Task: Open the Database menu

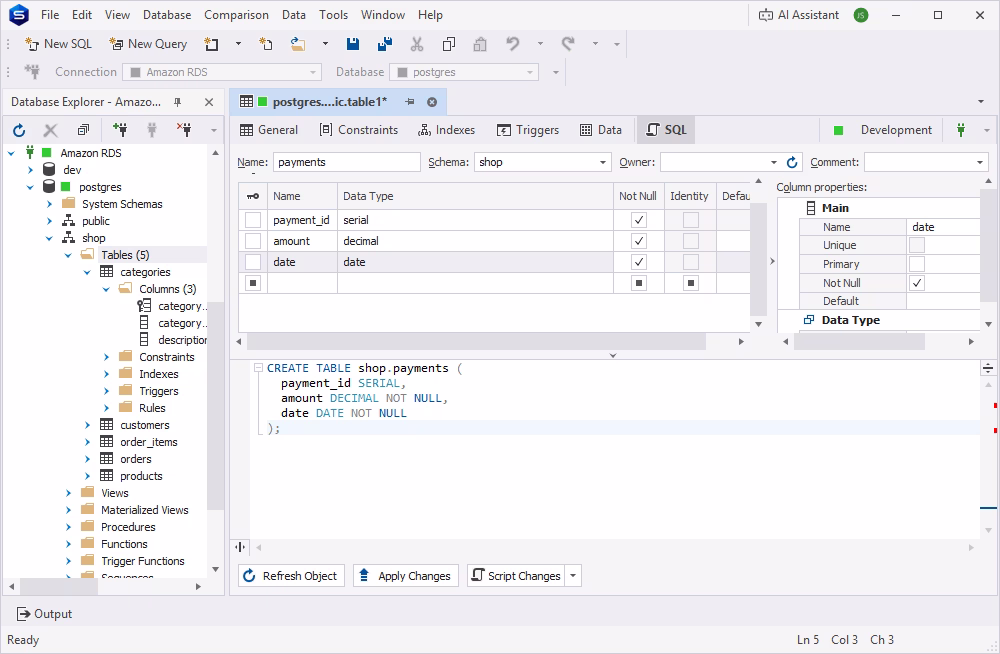Action: click(167, 15)
